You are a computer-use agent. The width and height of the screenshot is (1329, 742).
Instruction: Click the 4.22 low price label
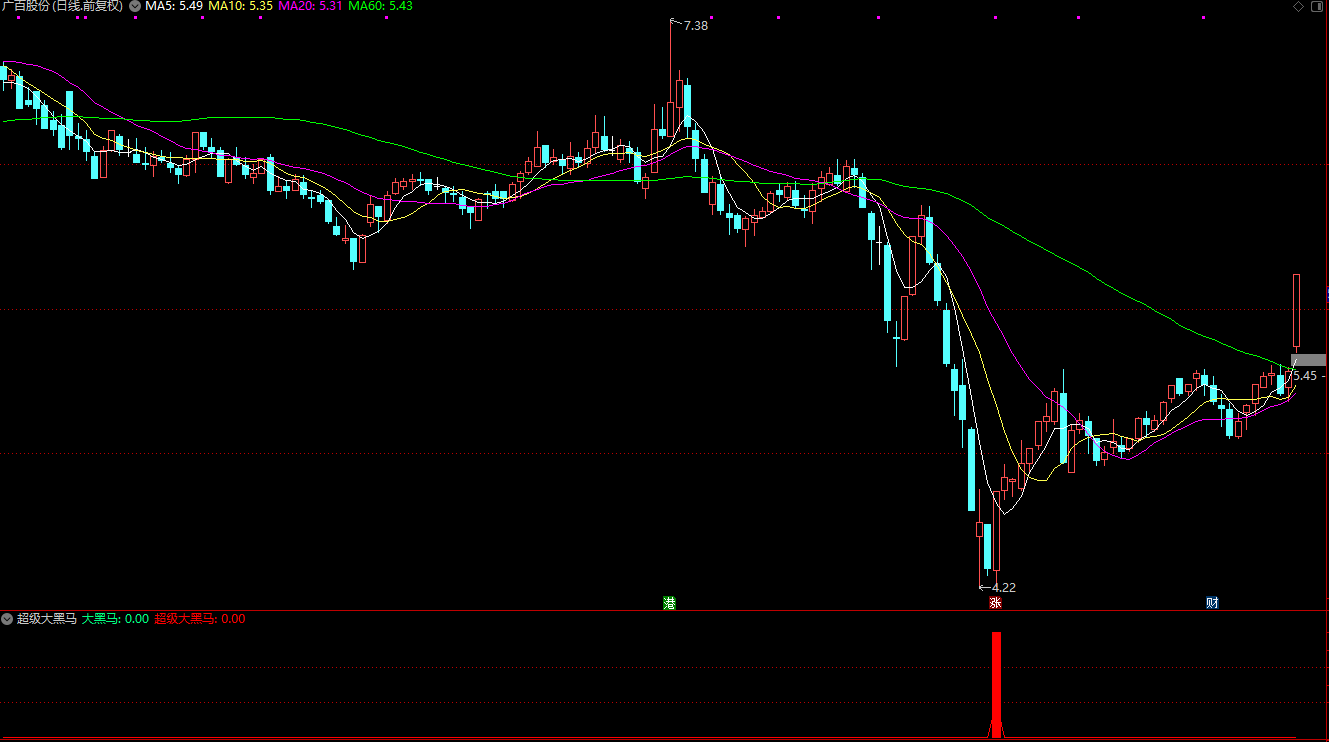point(1004,588)
